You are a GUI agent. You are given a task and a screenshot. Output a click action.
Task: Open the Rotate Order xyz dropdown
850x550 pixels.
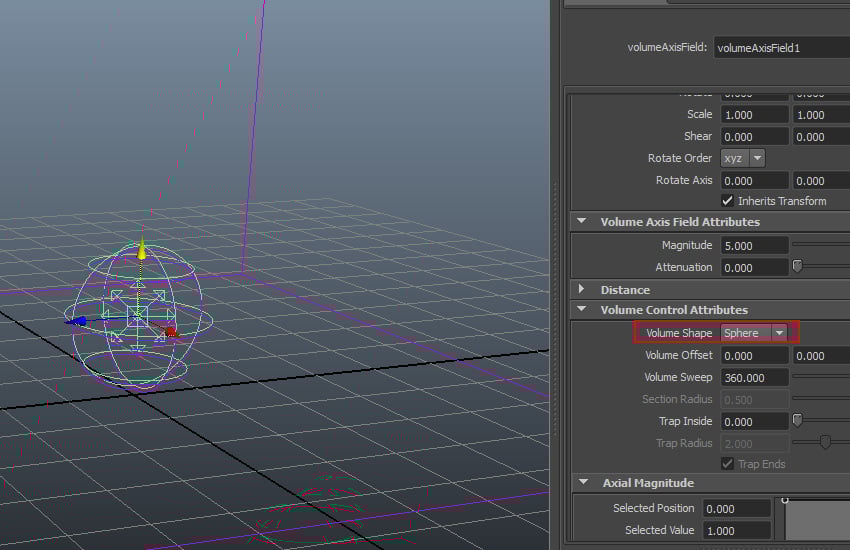743,158
